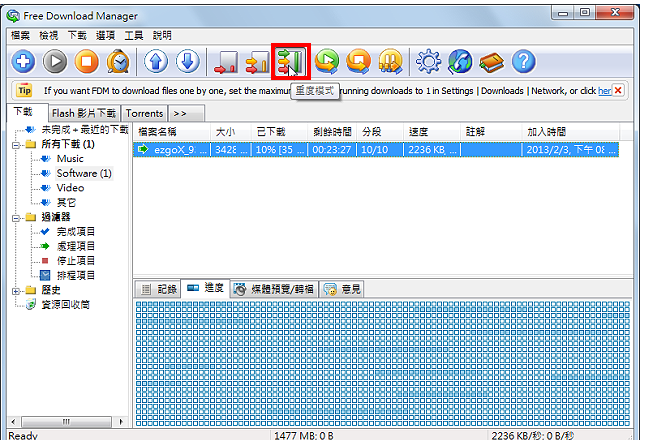Start downloads with the play icon
The width and height of the screenshot is (648, 440).
point(55,62)
